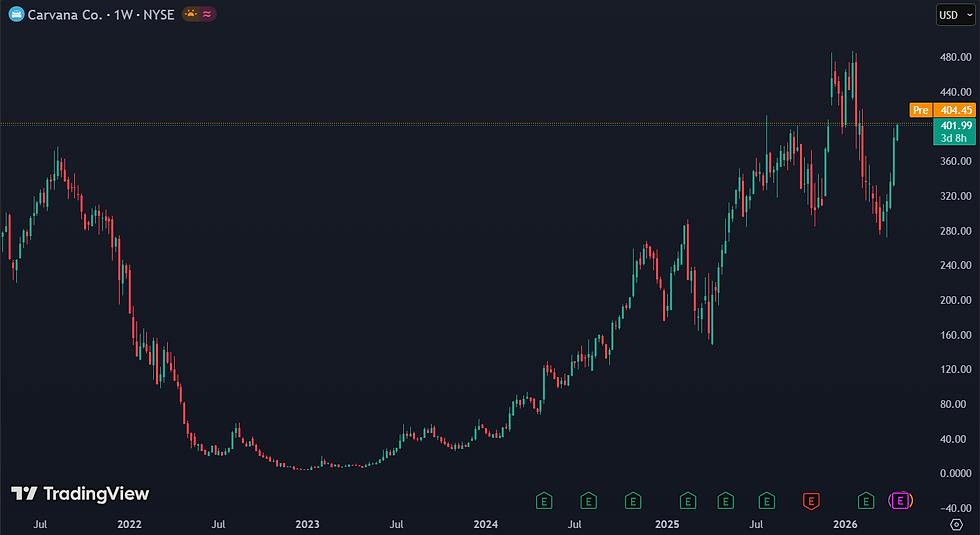Open the red earnings E marker
Image resolution: width=980 pixels, height=535 pixels.
point(811,501)
